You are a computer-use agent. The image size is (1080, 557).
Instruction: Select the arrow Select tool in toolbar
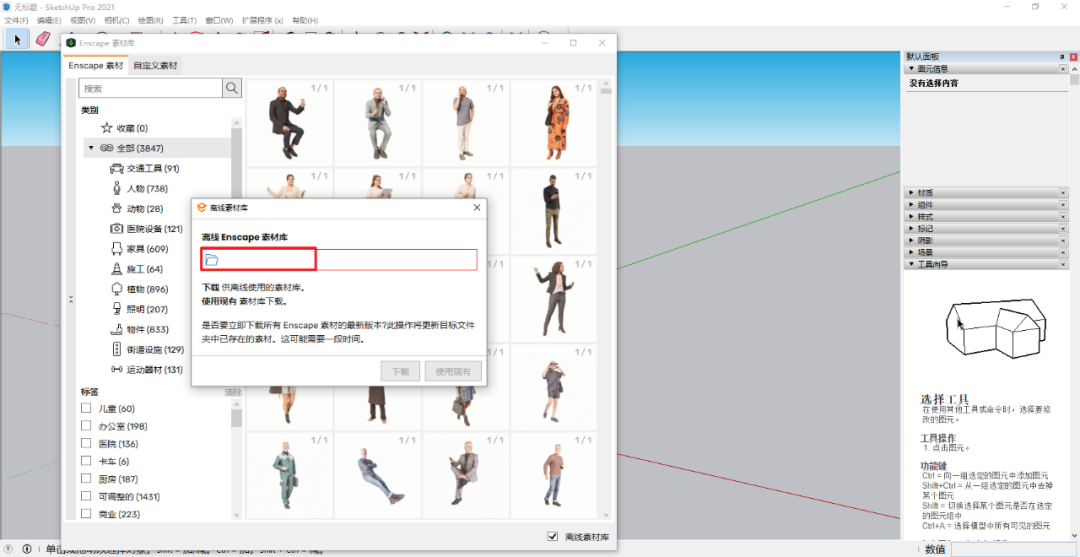click(17, 39)
